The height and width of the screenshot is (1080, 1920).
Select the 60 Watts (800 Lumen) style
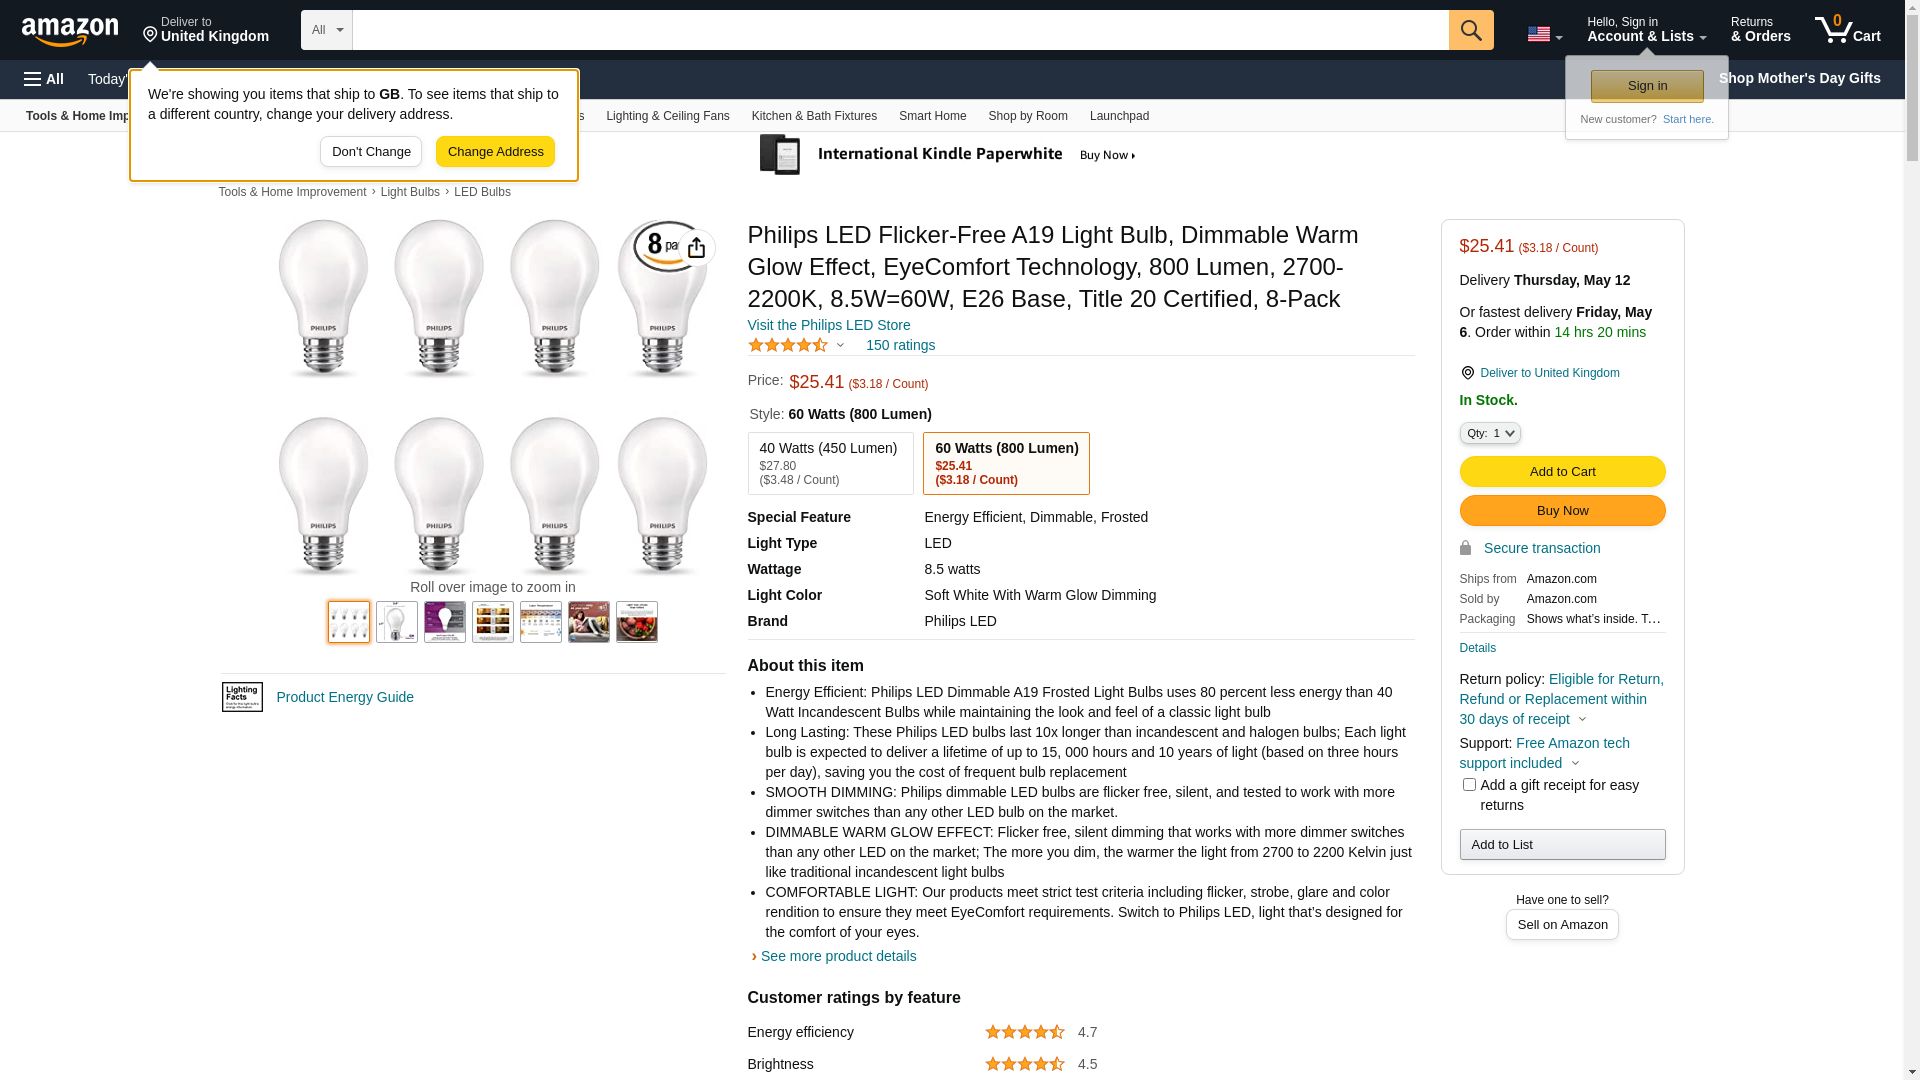tap(1005, 463)
